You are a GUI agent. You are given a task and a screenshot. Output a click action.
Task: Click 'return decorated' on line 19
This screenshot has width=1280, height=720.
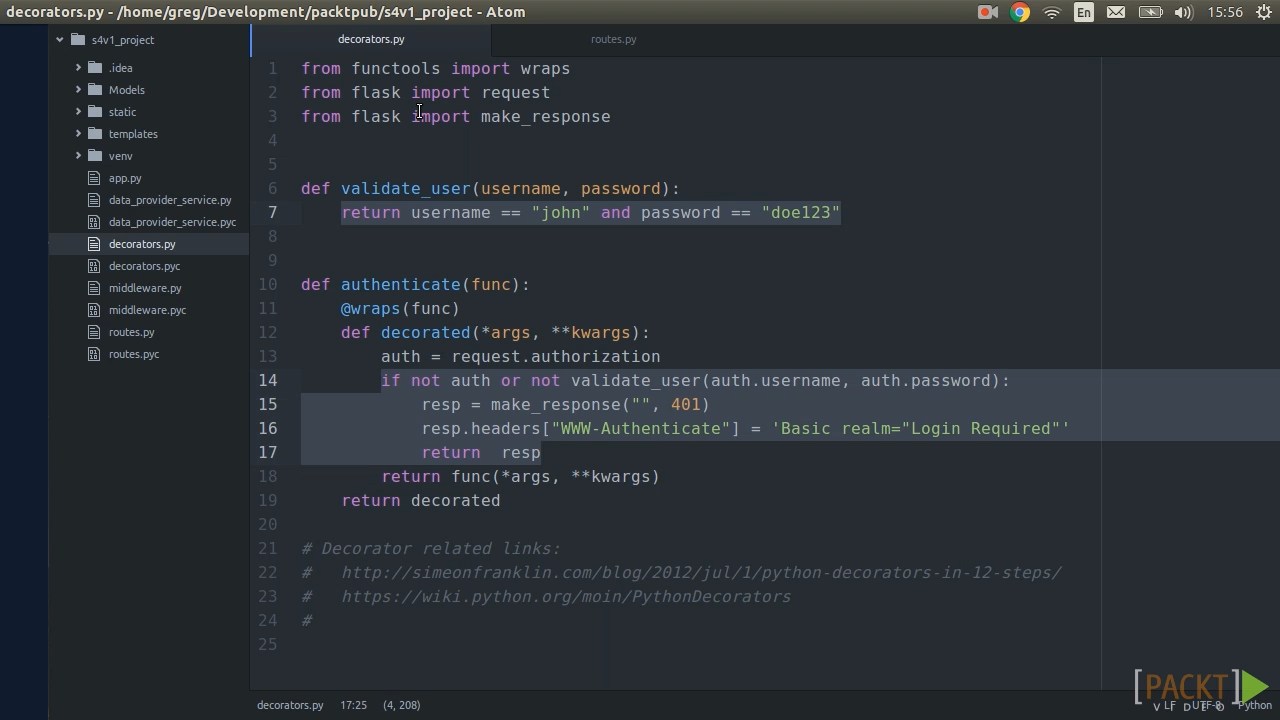[x=421, y=500]
